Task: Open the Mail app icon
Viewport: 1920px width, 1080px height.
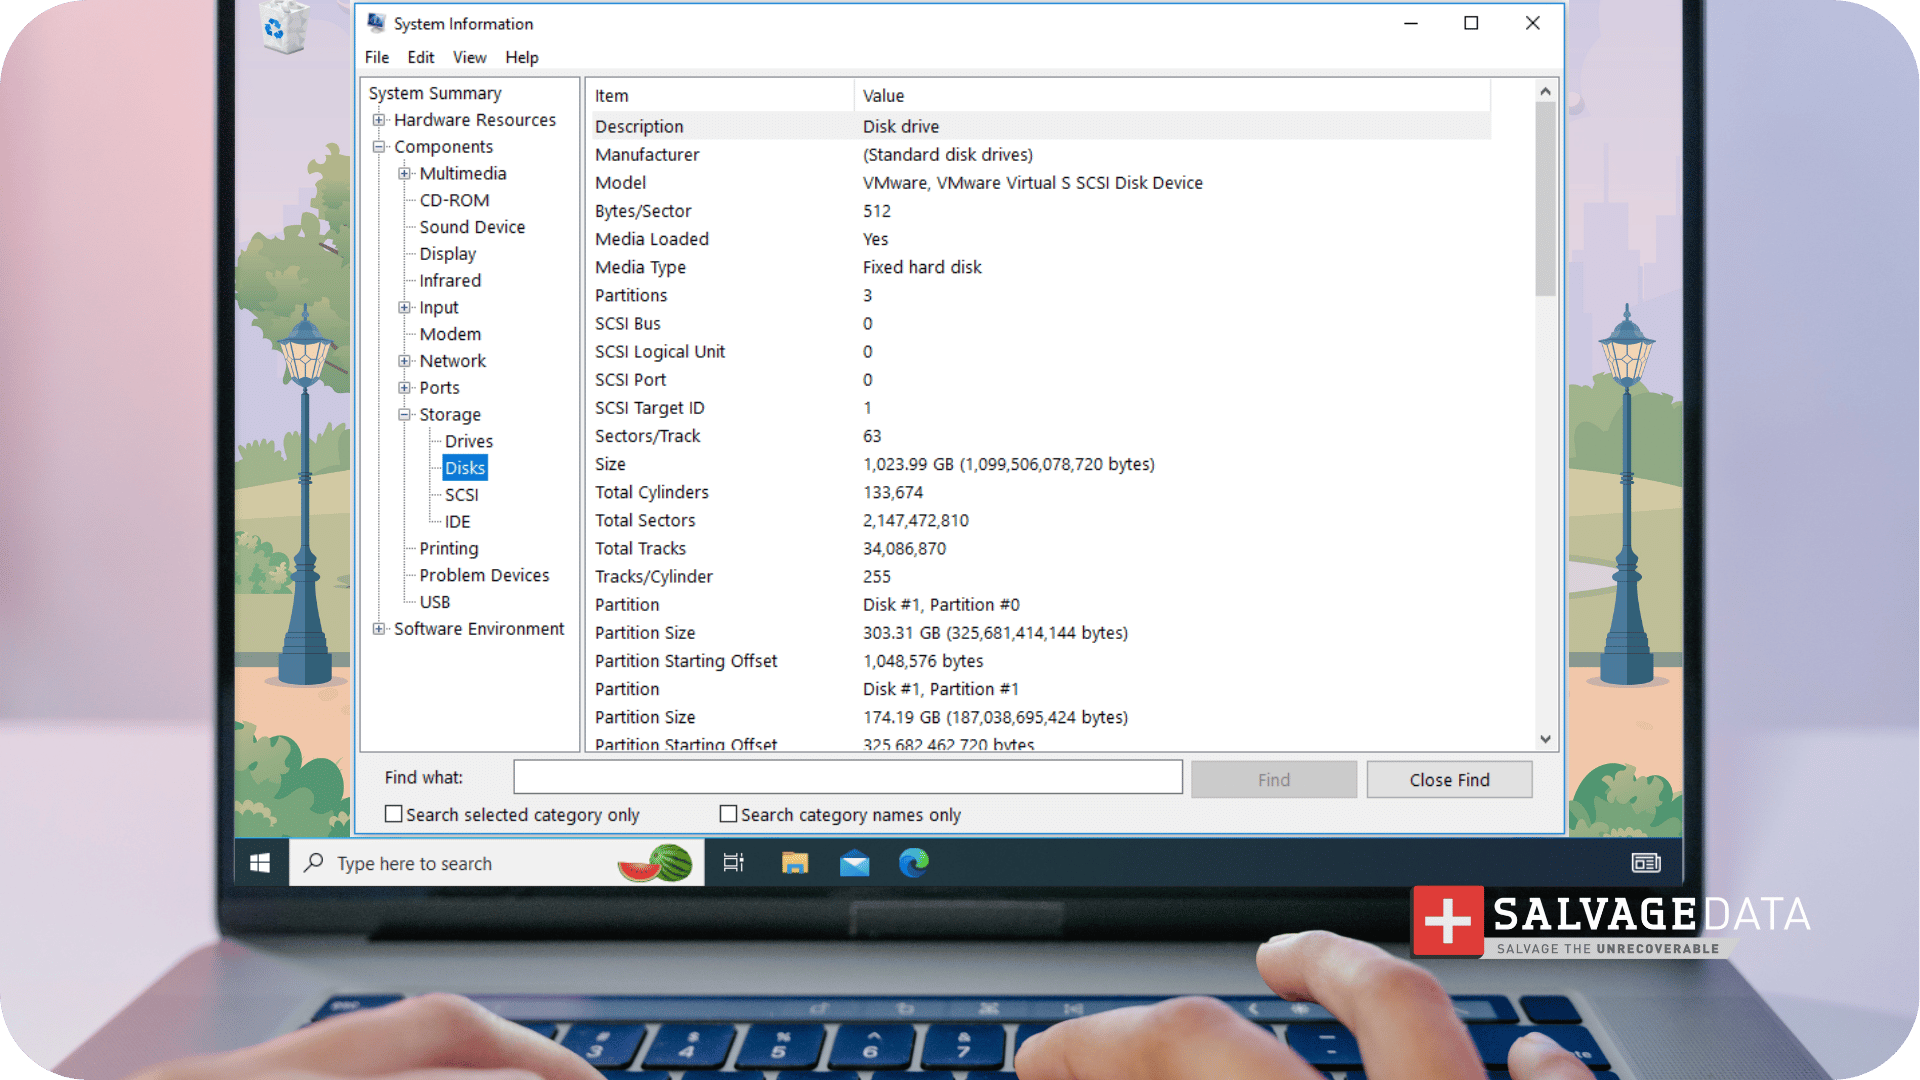Action: [x=854, y=863]
